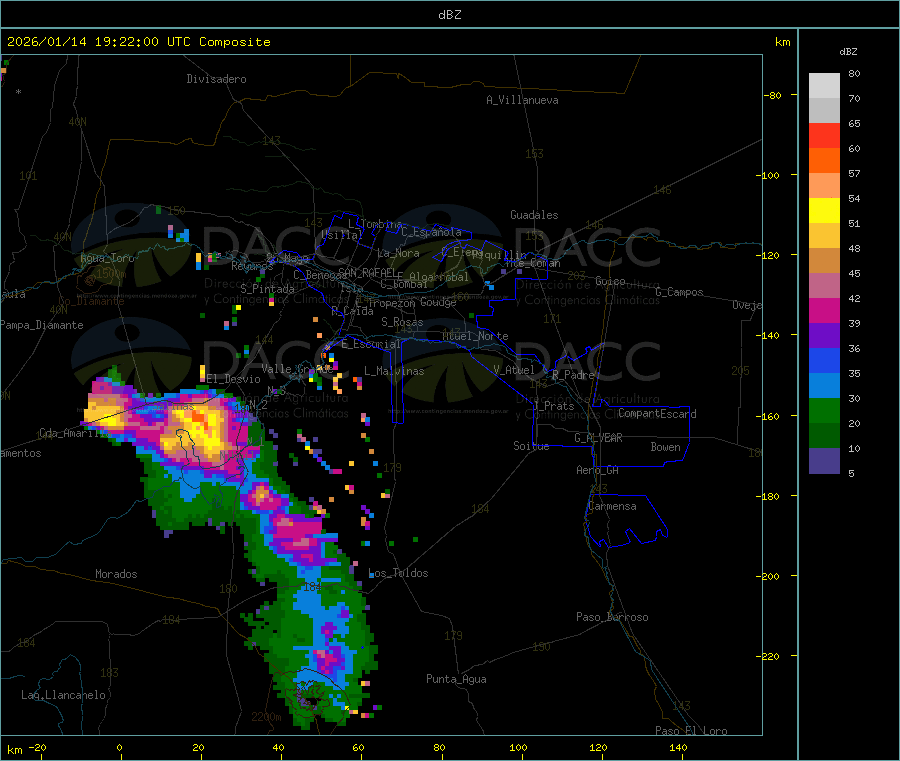
Task: Select the R_Padre location label
Action: pyautogui.click(x=573, y=375)
